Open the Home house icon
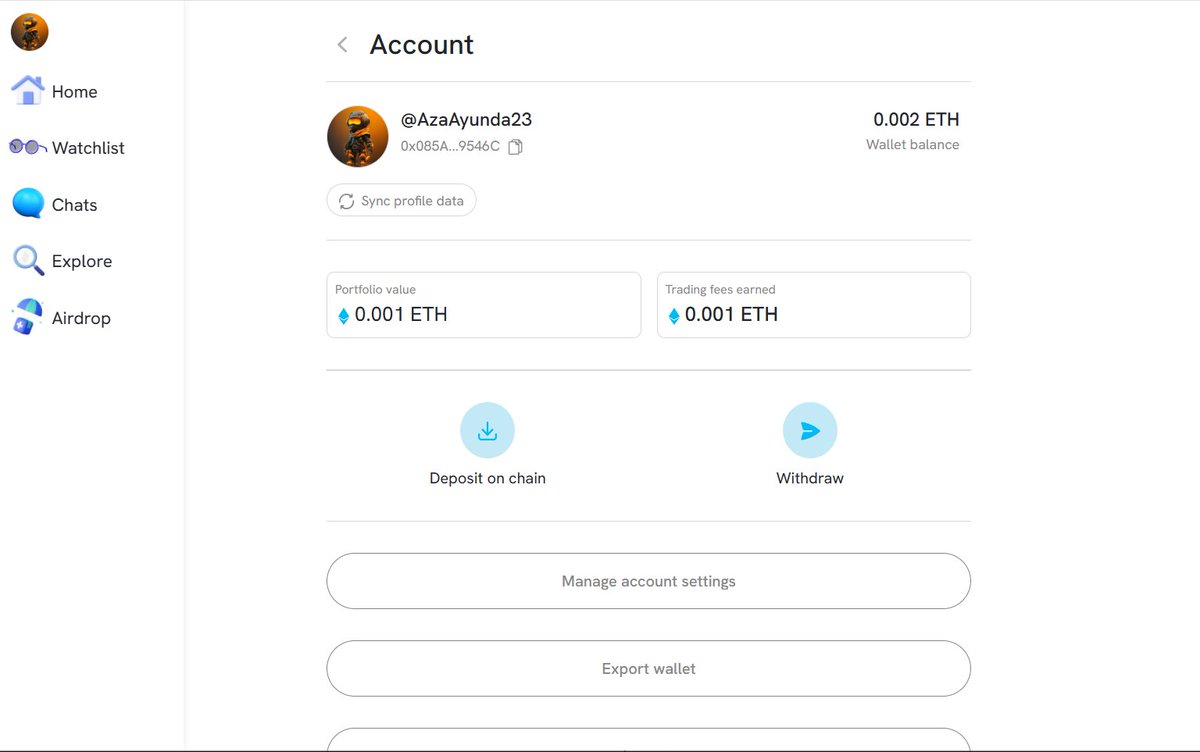1200x752 pixels. (x=27, y=91)
